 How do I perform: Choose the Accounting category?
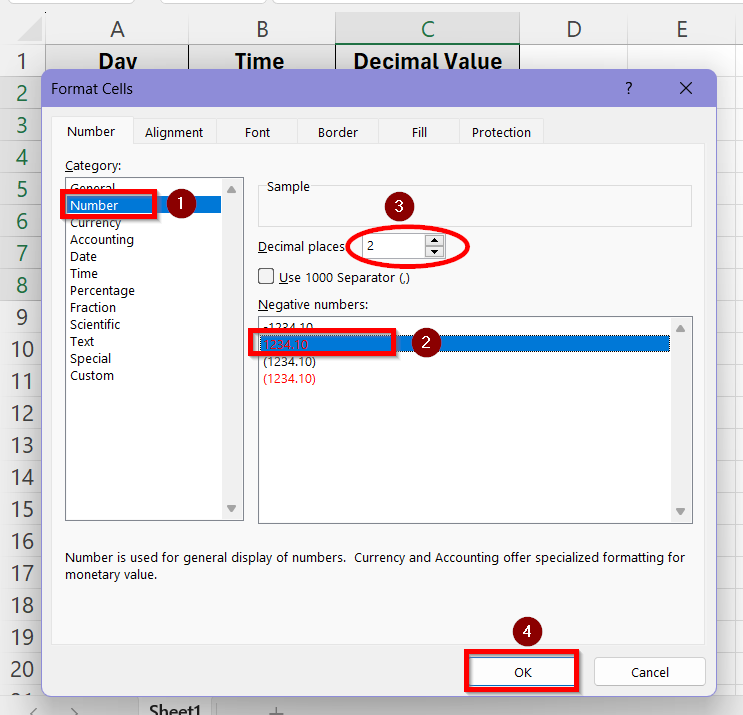144,239
